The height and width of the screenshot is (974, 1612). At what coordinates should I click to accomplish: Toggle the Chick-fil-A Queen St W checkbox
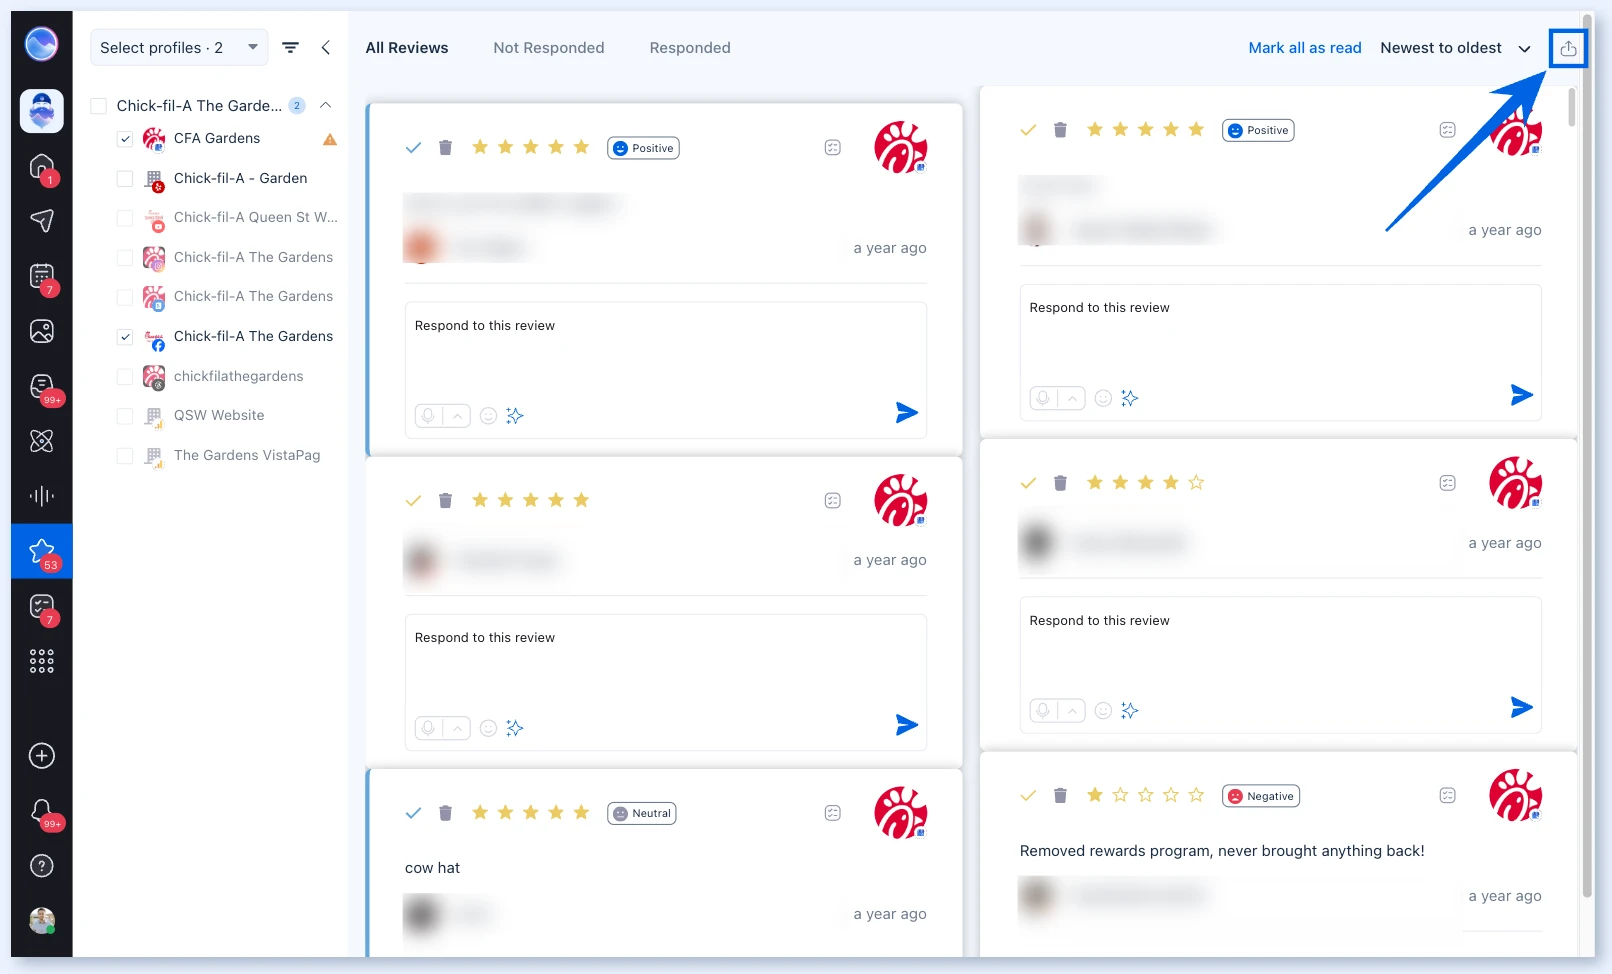[125, 218]
